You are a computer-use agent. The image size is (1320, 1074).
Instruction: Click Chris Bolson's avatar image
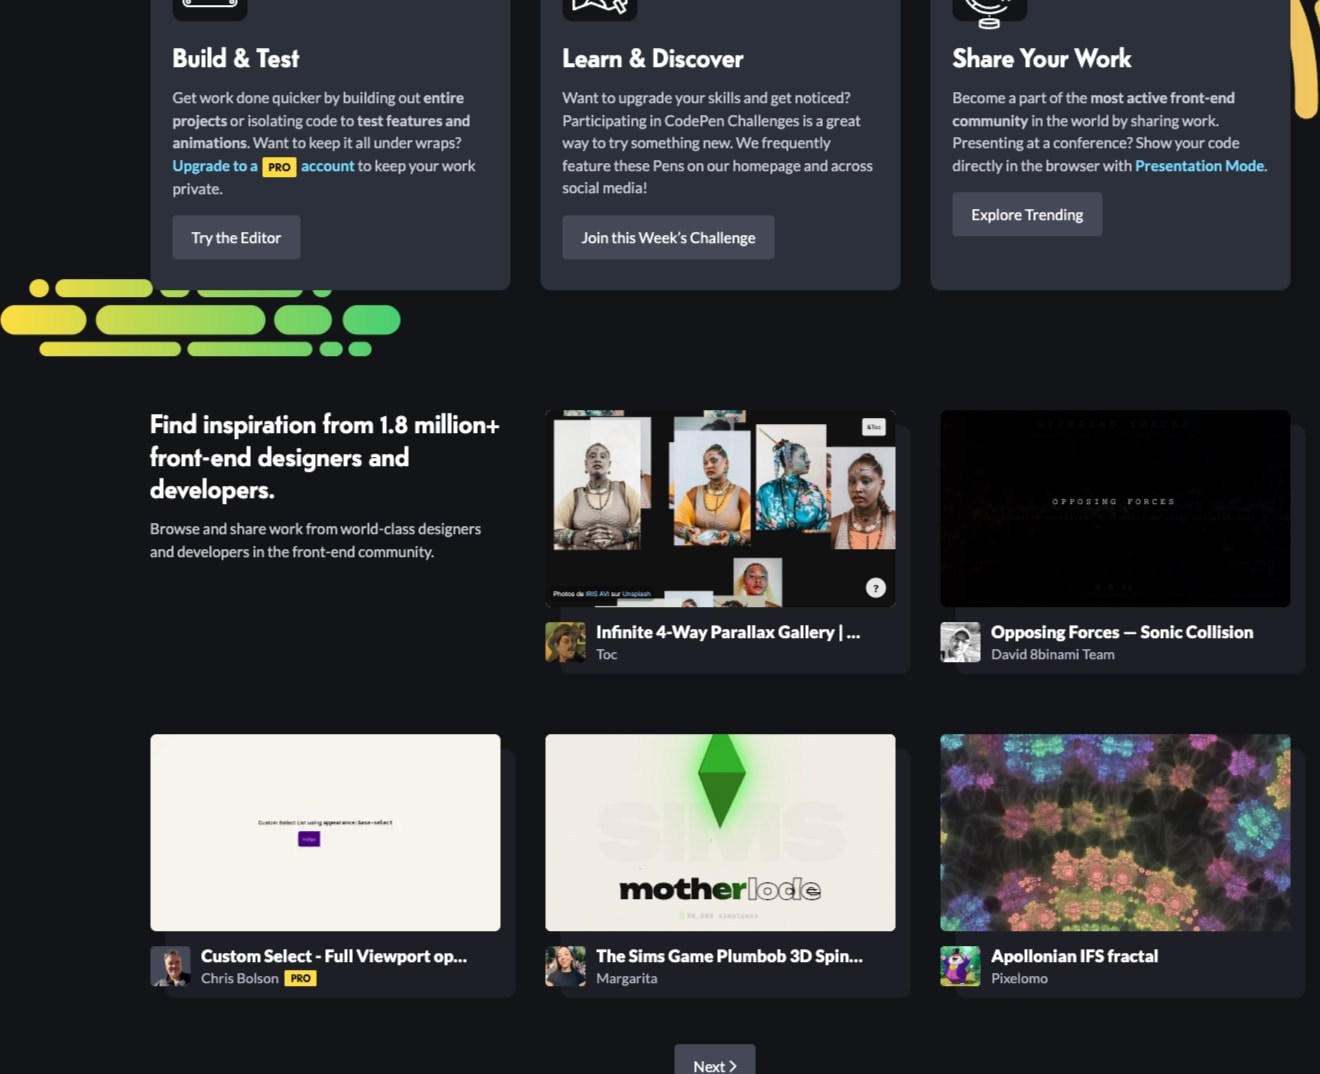tap(170, 966)
